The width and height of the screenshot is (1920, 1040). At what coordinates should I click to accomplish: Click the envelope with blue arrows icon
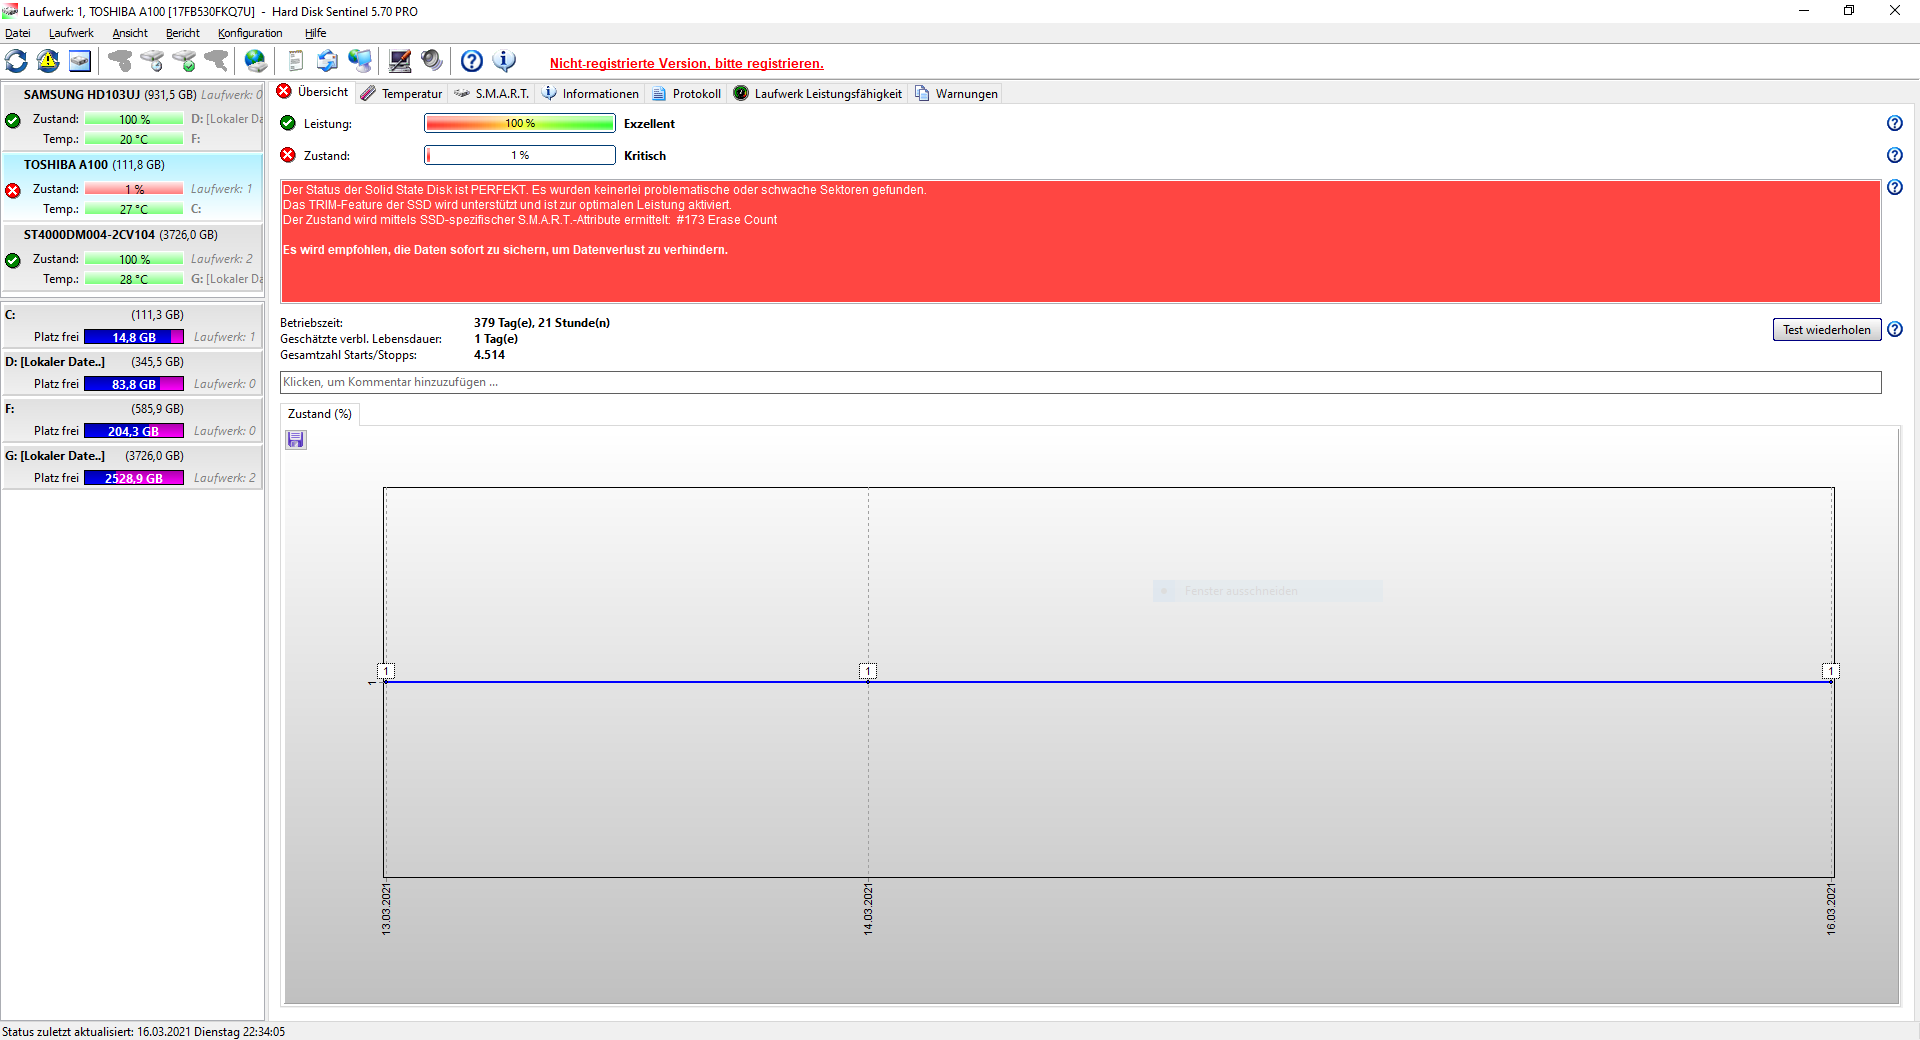pos(327,61)
